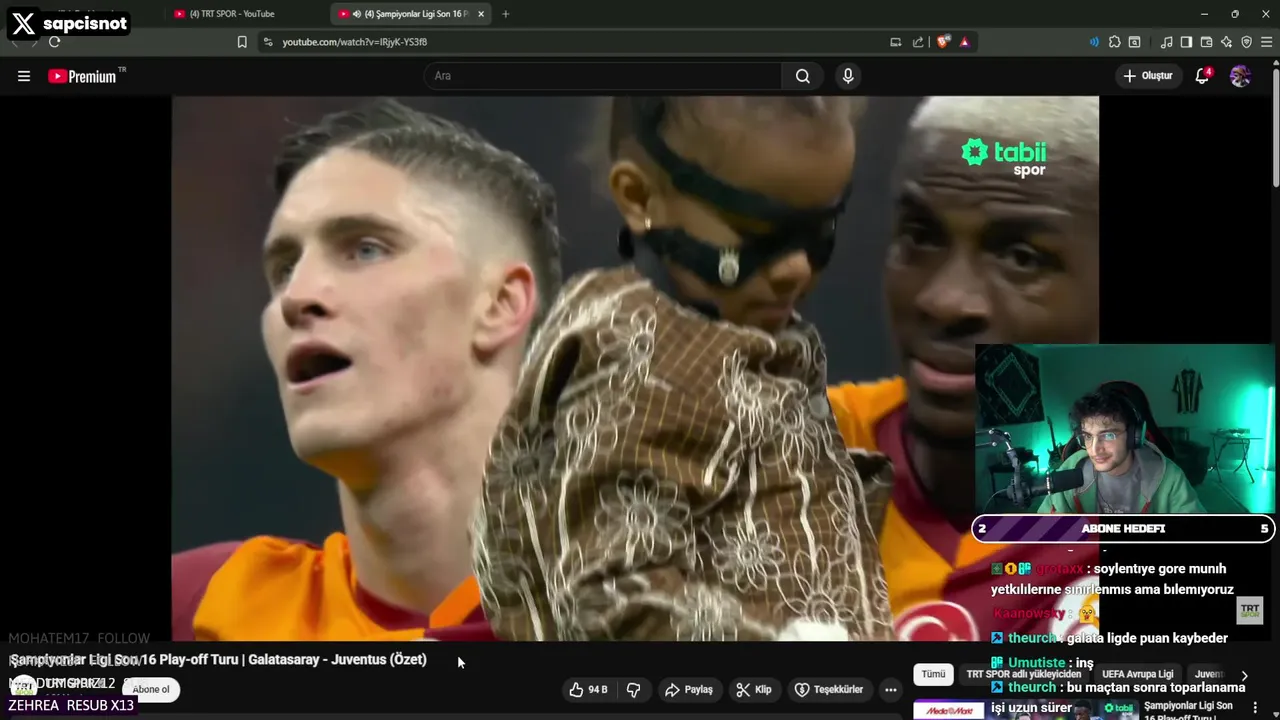Open the YouTube hamburger guide menu
The image size is (1280, 720).
pos(24,76)
